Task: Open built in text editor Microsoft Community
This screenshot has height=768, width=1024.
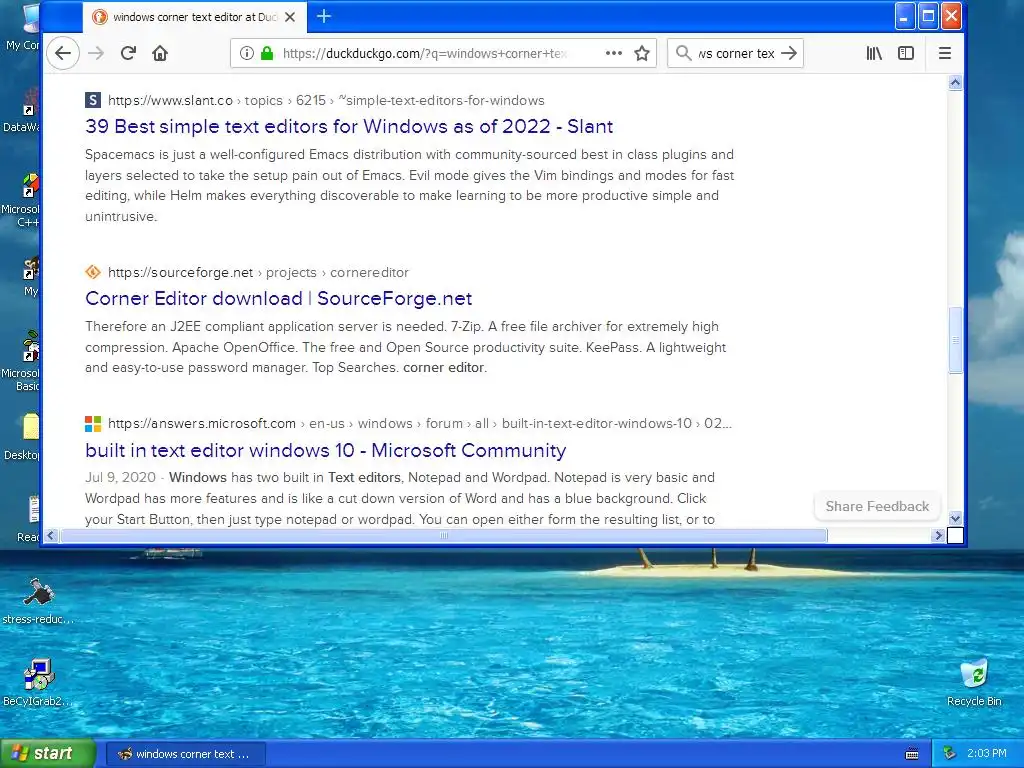Action: (325, 450)
